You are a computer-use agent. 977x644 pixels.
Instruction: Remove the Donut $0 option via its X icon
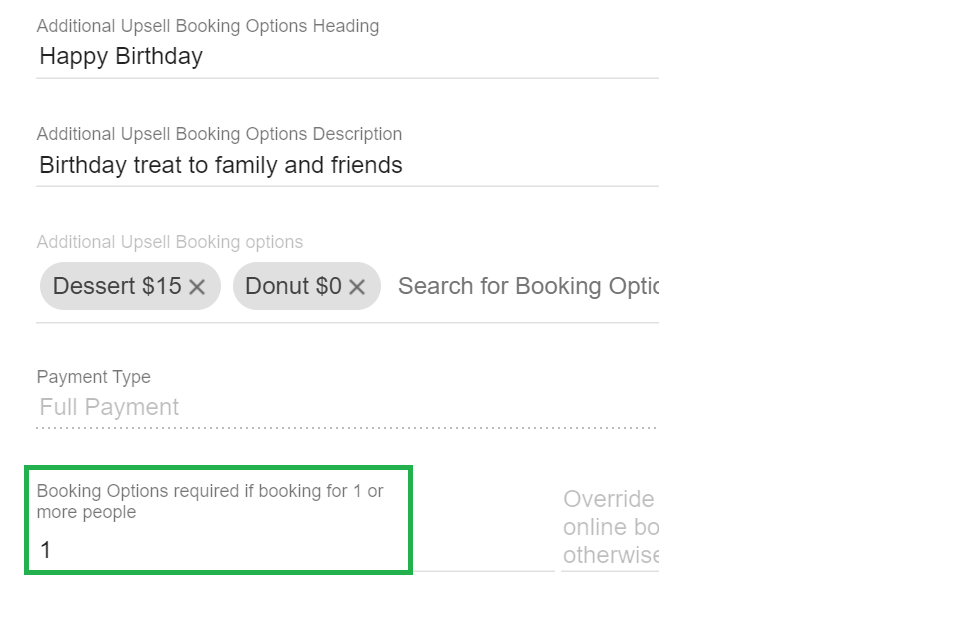point(357,286)
